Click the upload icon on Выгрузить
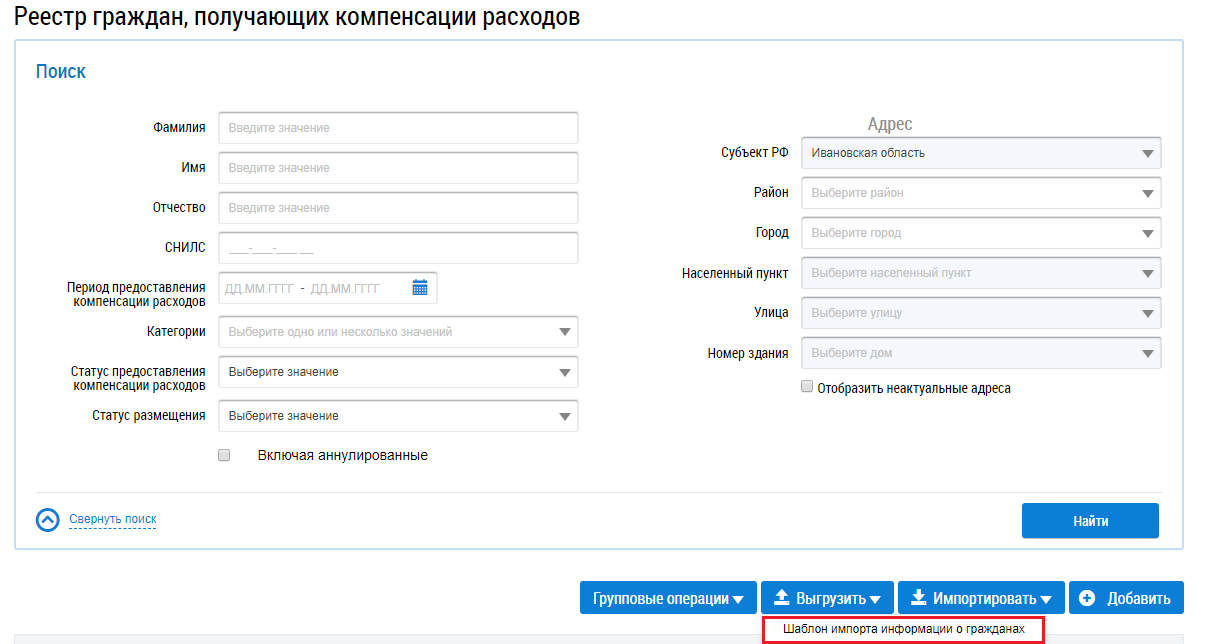Image resolution: width=1220 pixels, height=644 pixels. 780,598
